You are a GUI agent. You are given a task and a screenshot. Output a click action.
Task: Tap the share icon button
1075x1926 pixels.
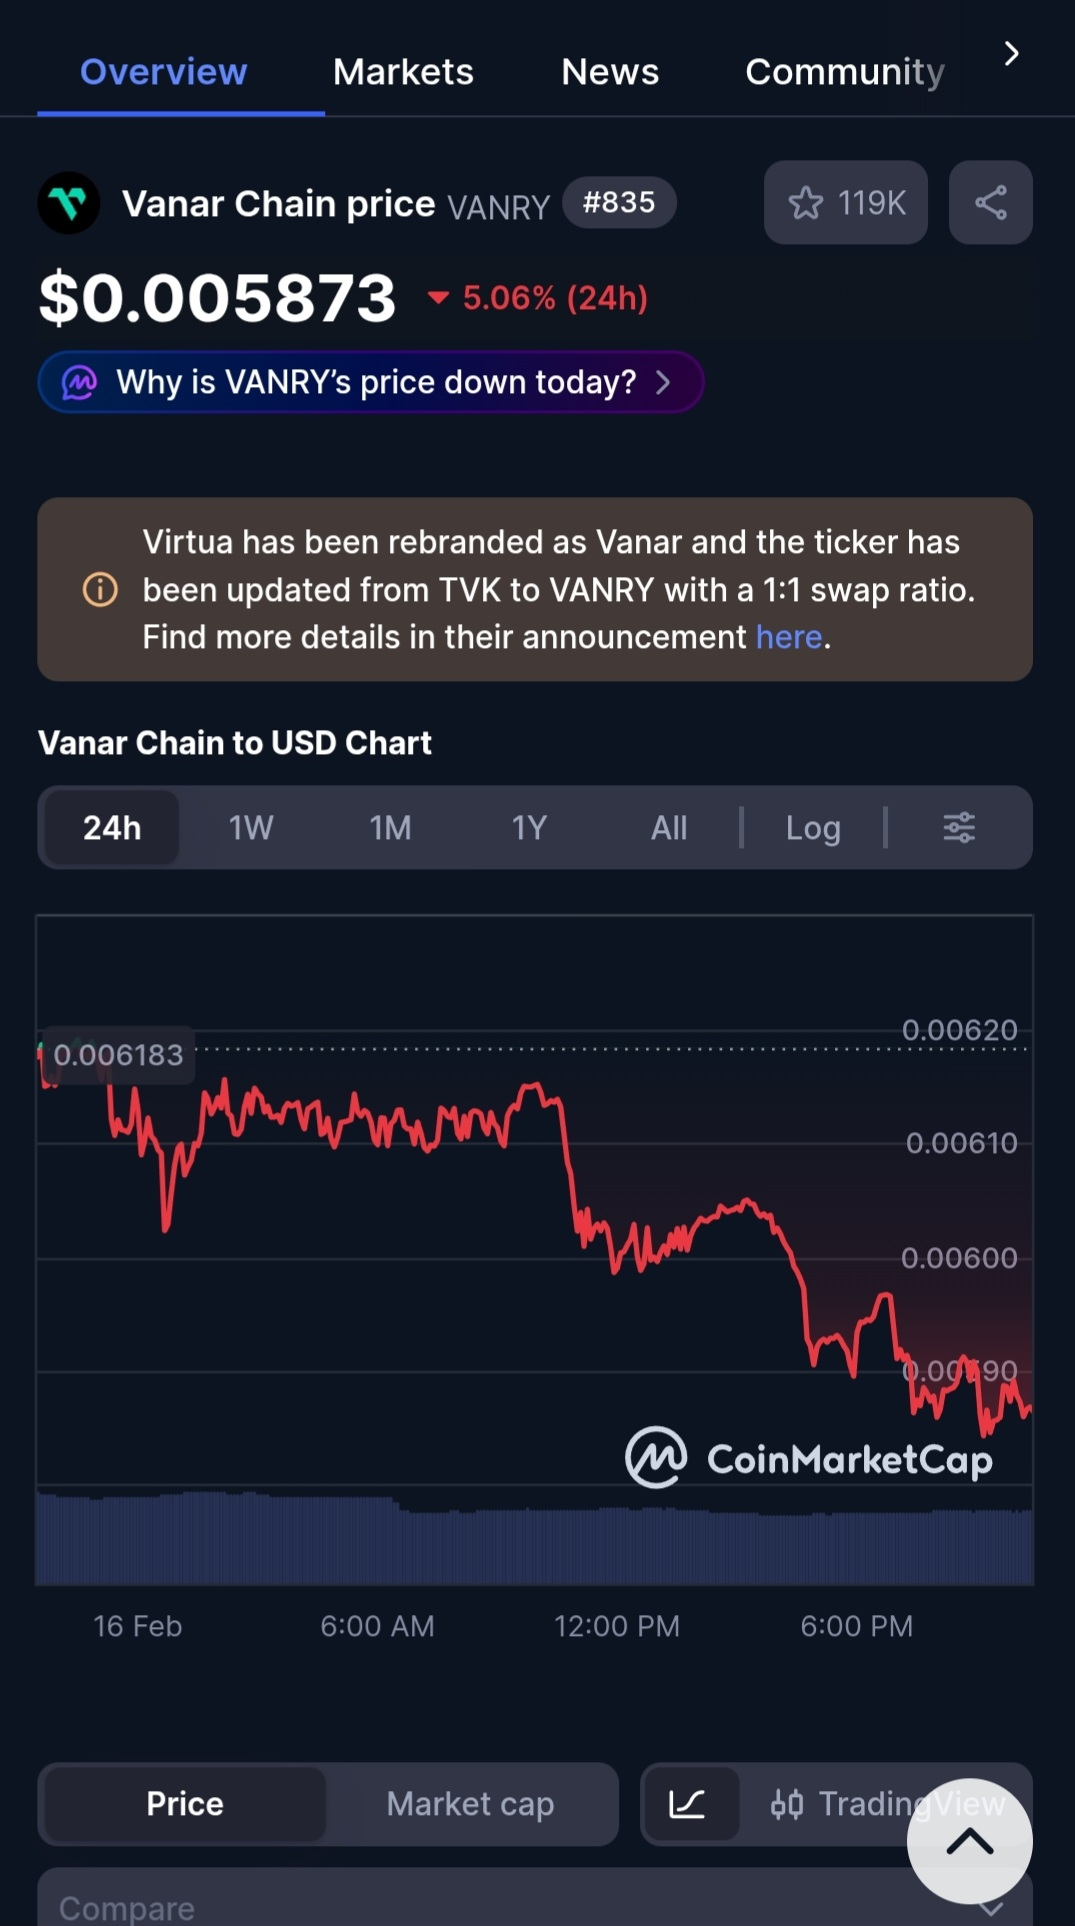990,203
